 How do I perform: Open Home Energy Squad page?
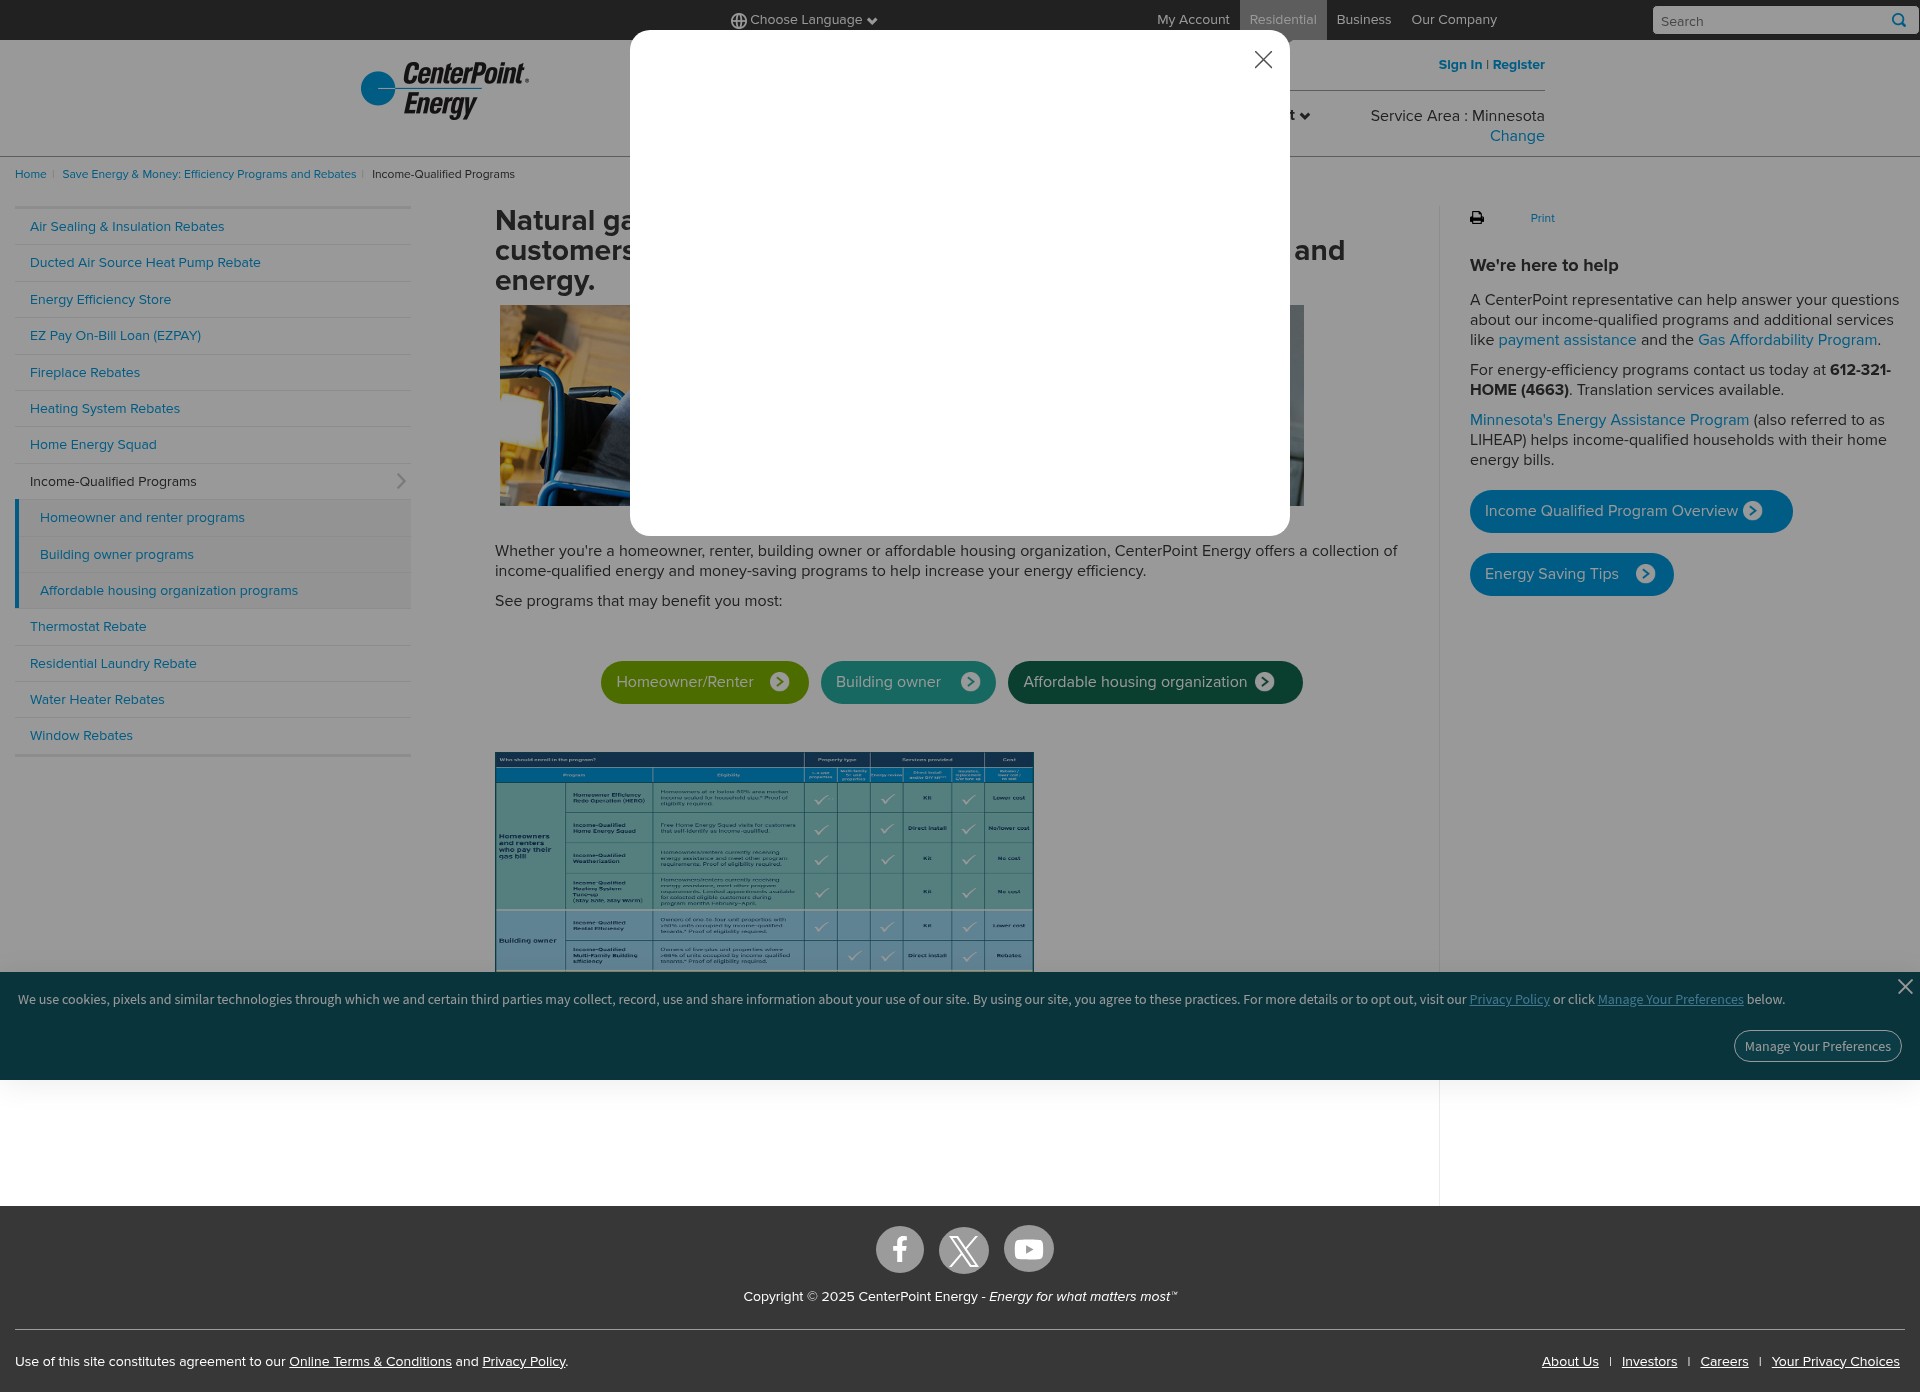click(x=93, y=445)
